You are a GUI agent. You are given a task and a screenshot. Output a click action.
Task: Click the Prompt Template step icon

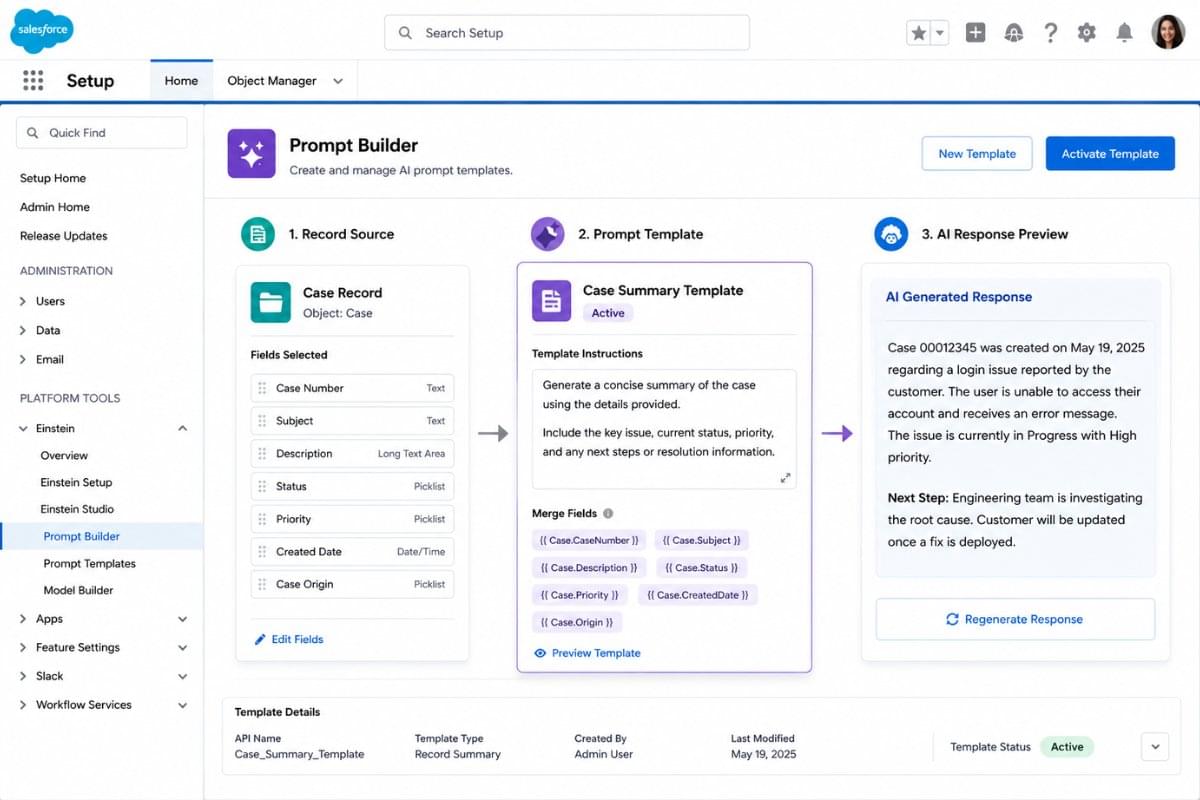(x=547, y=234)
